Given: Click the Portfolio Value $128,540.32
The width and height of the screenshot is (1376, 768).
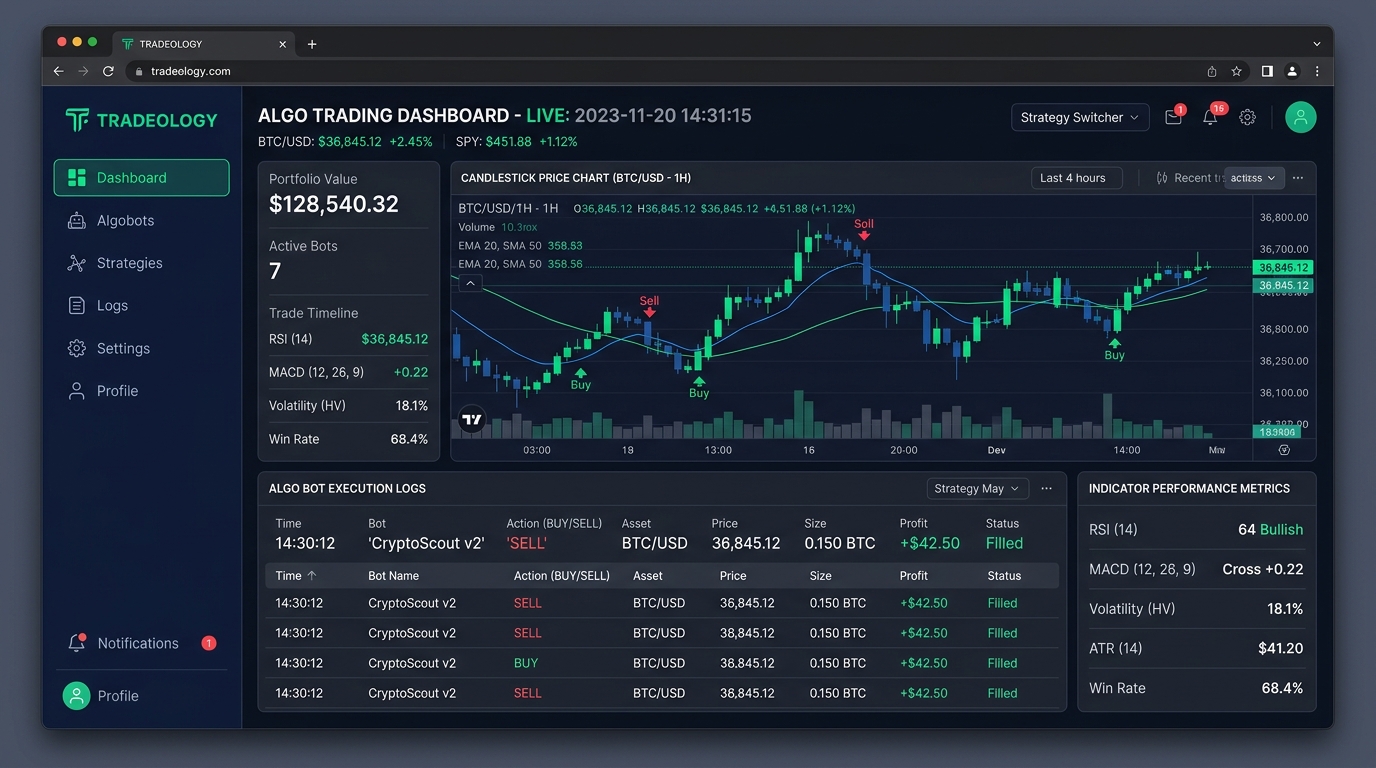Looking at the screenshot, I should pos(334,204).
